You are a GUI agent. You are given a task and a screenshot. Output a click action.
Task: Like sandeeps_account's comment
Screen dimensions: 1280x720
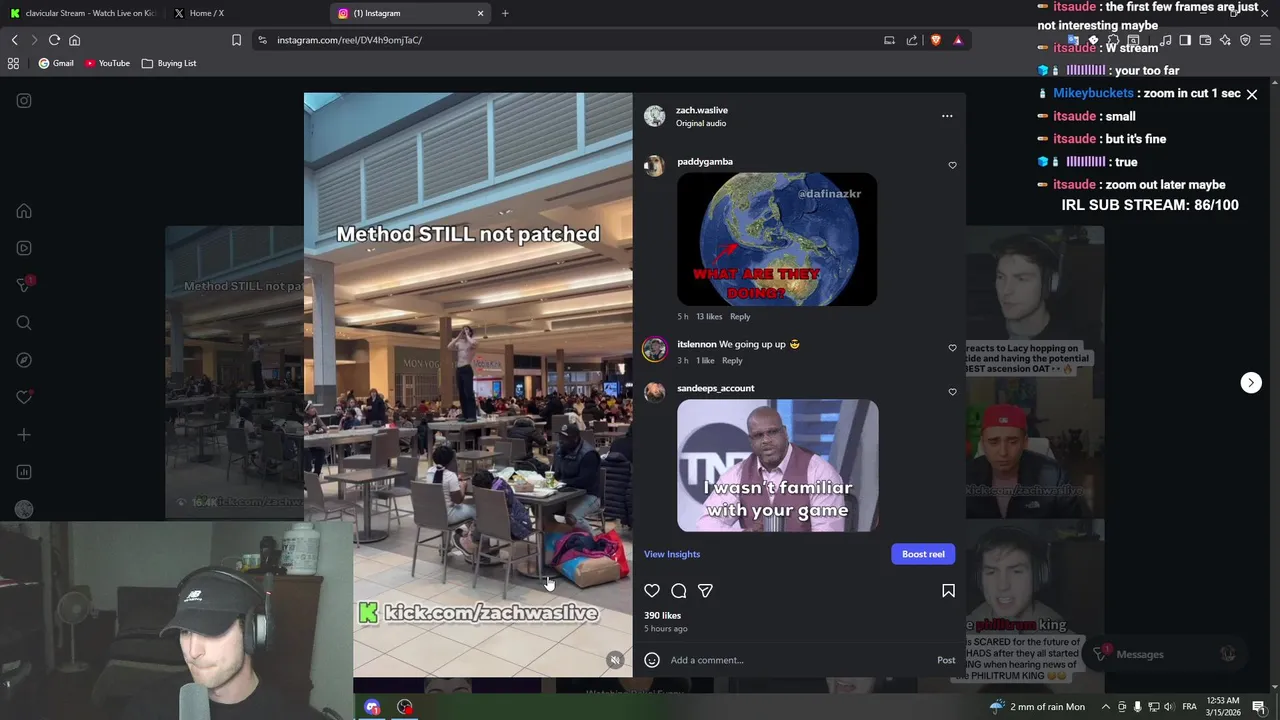952,392
